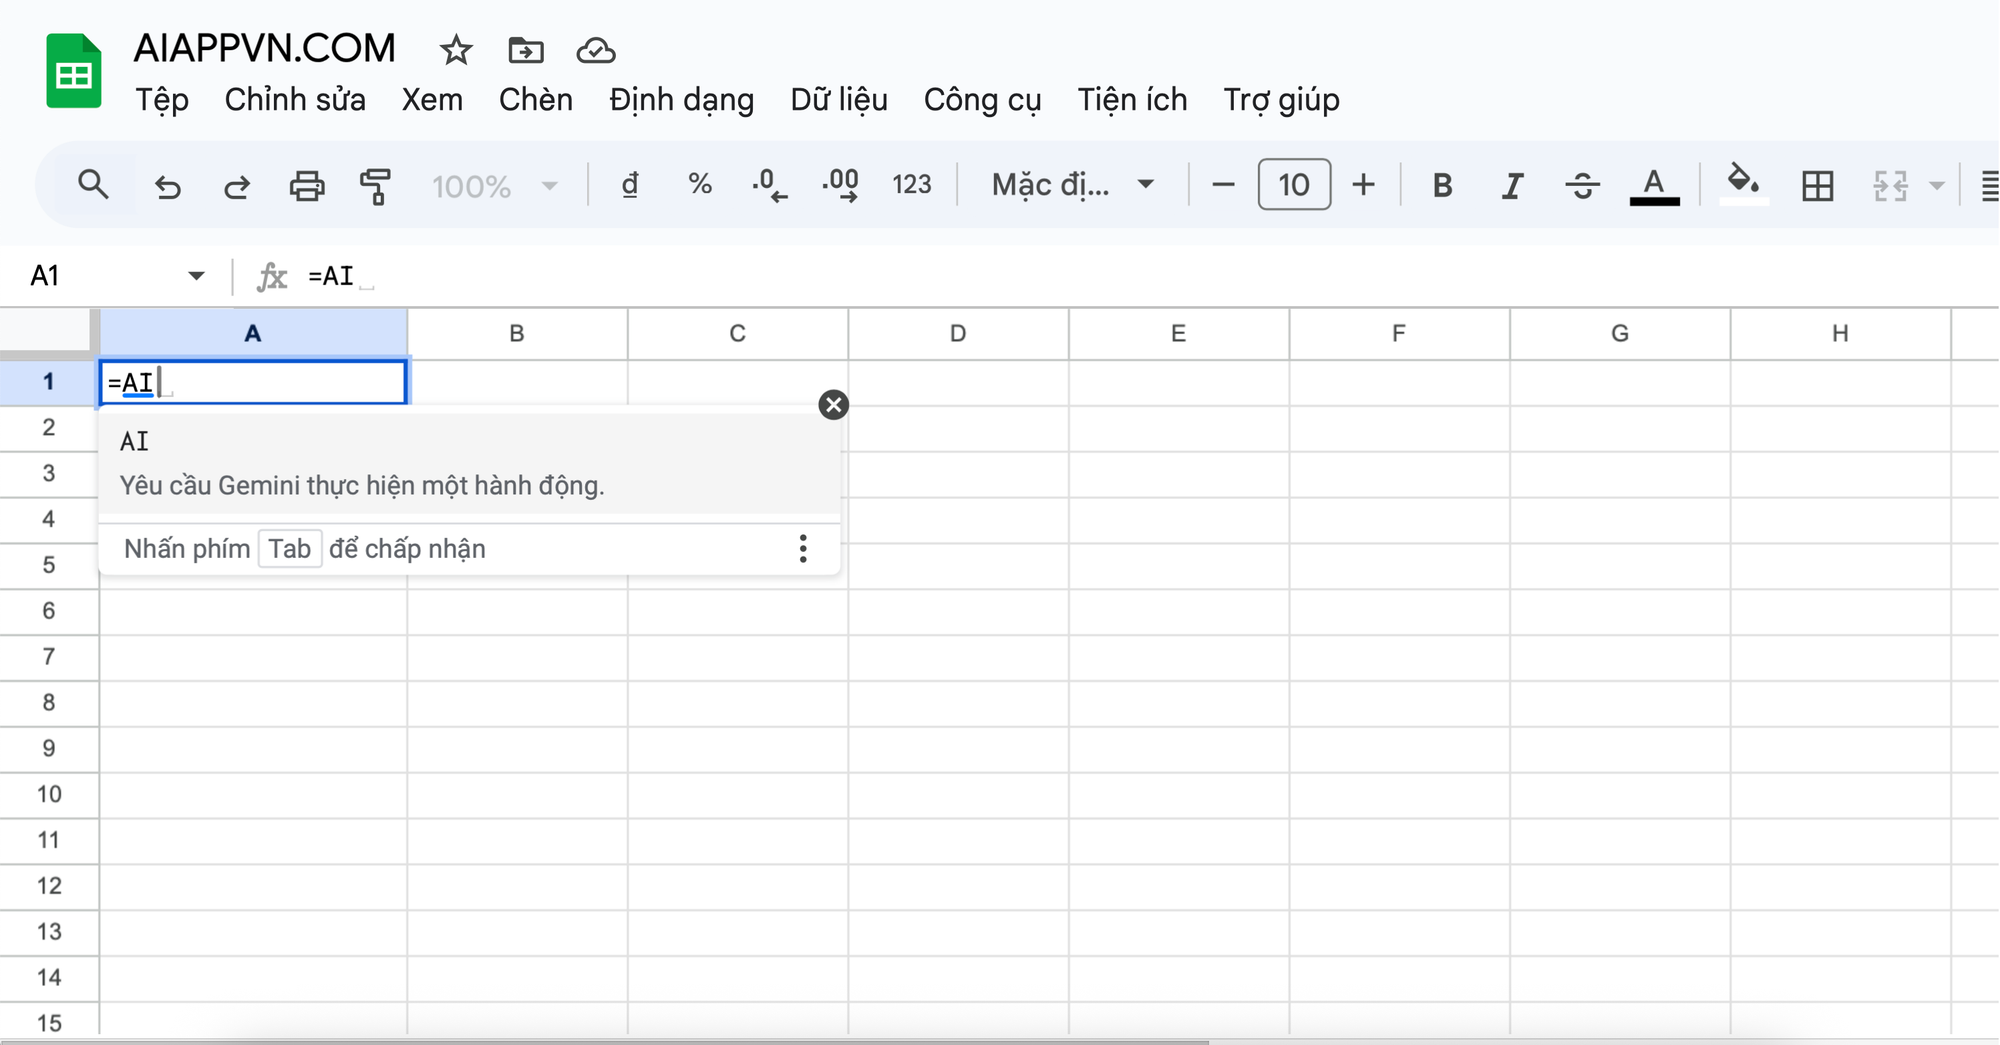Image resolution: width=2000 pixels, height=1045 pixels.
Task: Click the move to folder icon
Action: pos(526,50)
